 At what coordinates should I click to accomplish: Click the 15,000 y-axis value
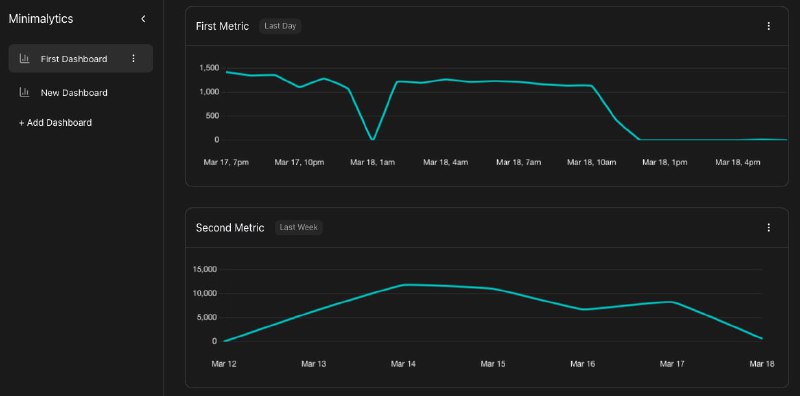(206, 269)
